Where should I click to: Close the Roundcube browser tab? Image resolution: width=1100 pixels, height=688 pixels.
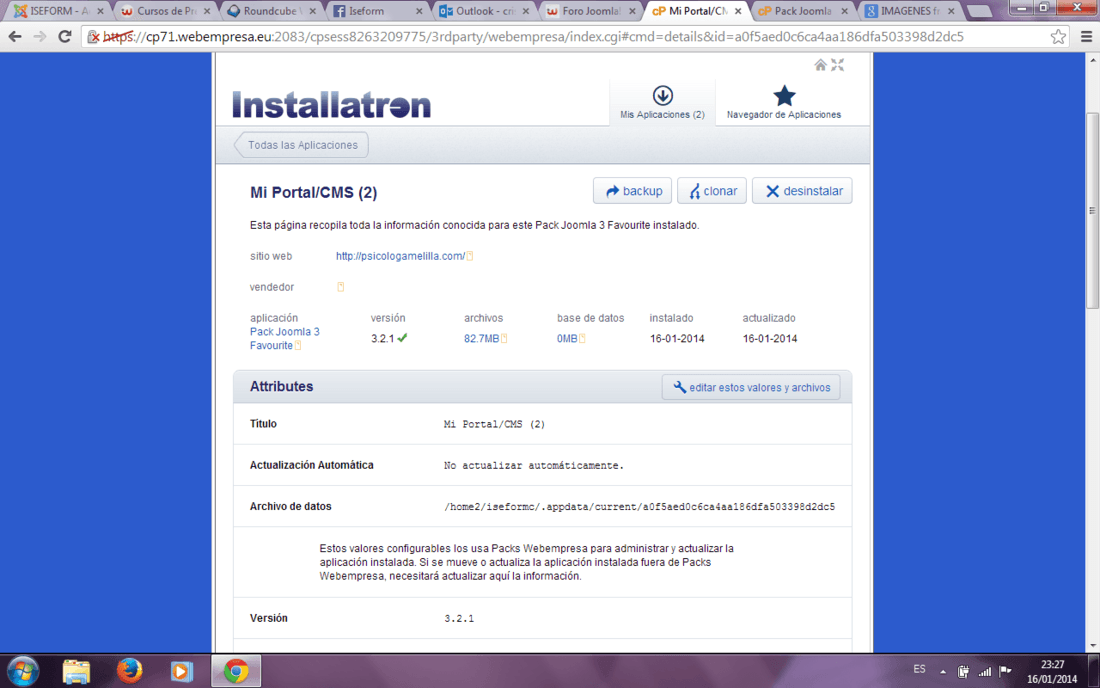click(x=313, y=11)
